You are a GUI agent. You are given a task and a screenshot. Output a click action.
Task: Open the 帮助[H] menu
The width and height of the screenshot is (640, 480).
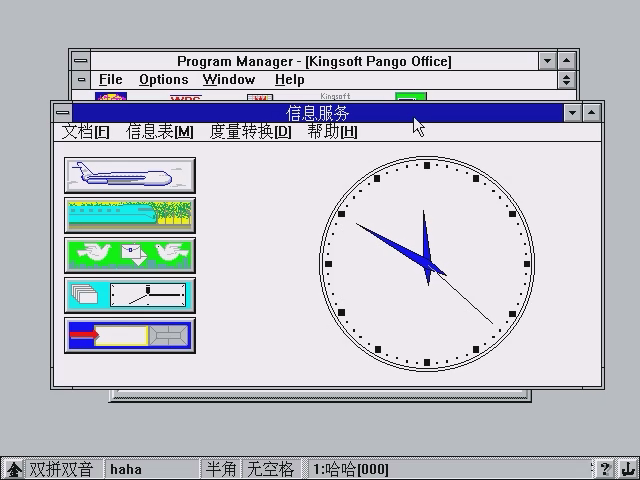(332, 132)
